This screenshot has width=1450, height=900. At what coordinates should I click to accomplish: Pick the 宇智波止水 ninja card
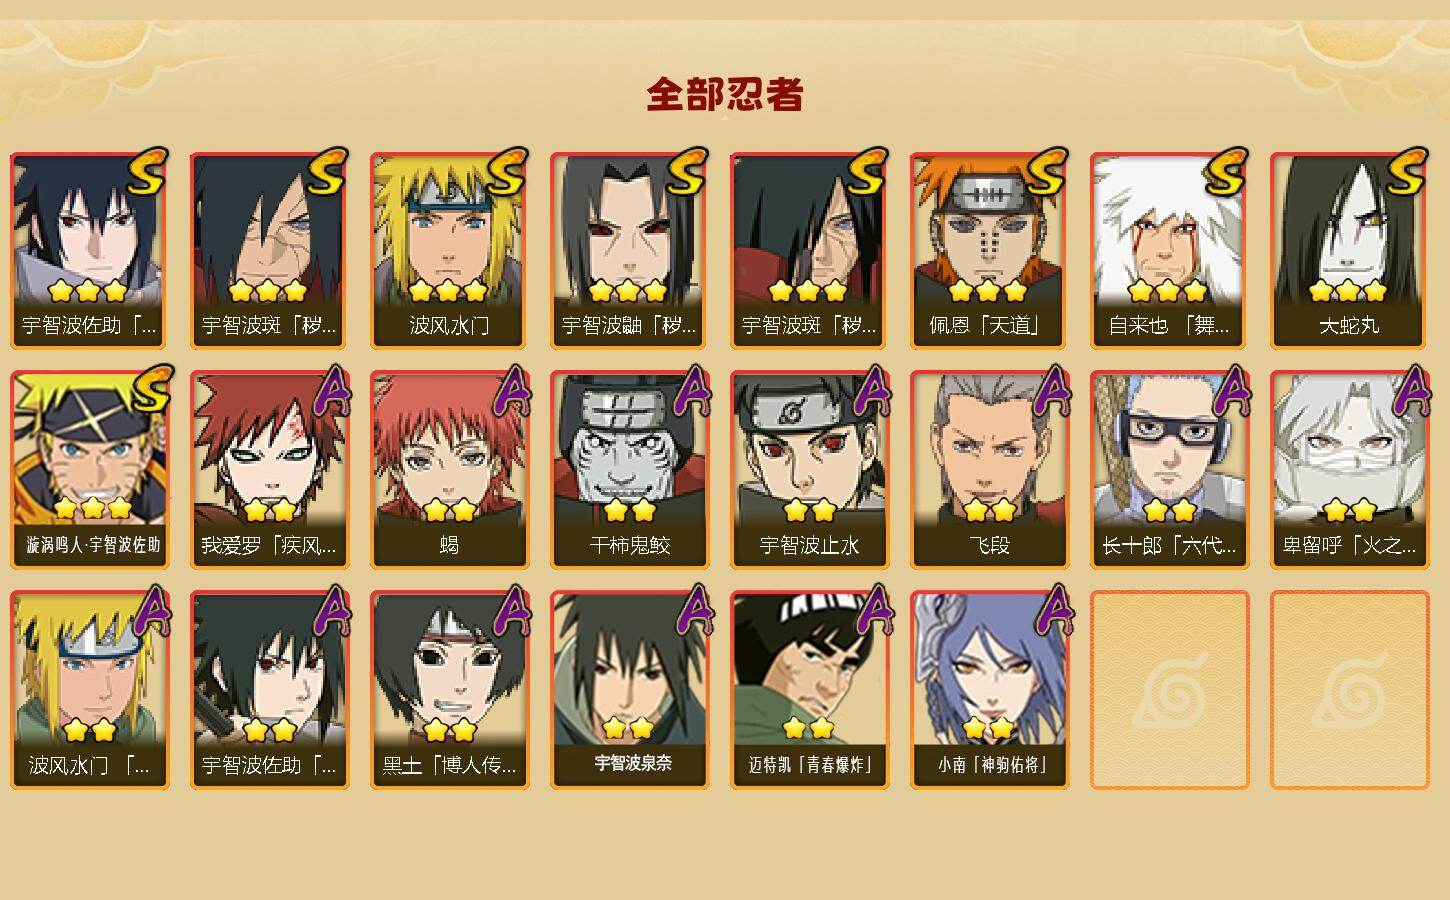point(809,469)
